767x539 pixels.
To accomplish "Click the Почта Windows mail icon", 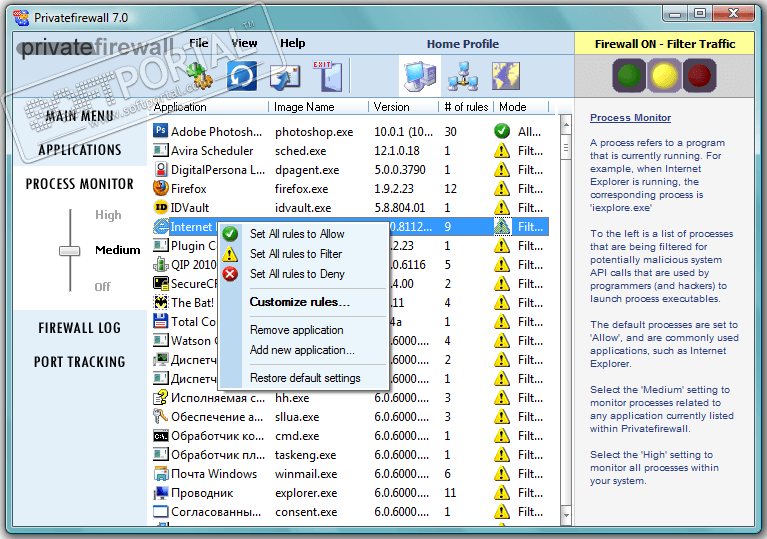I will (x=160, y=473).
